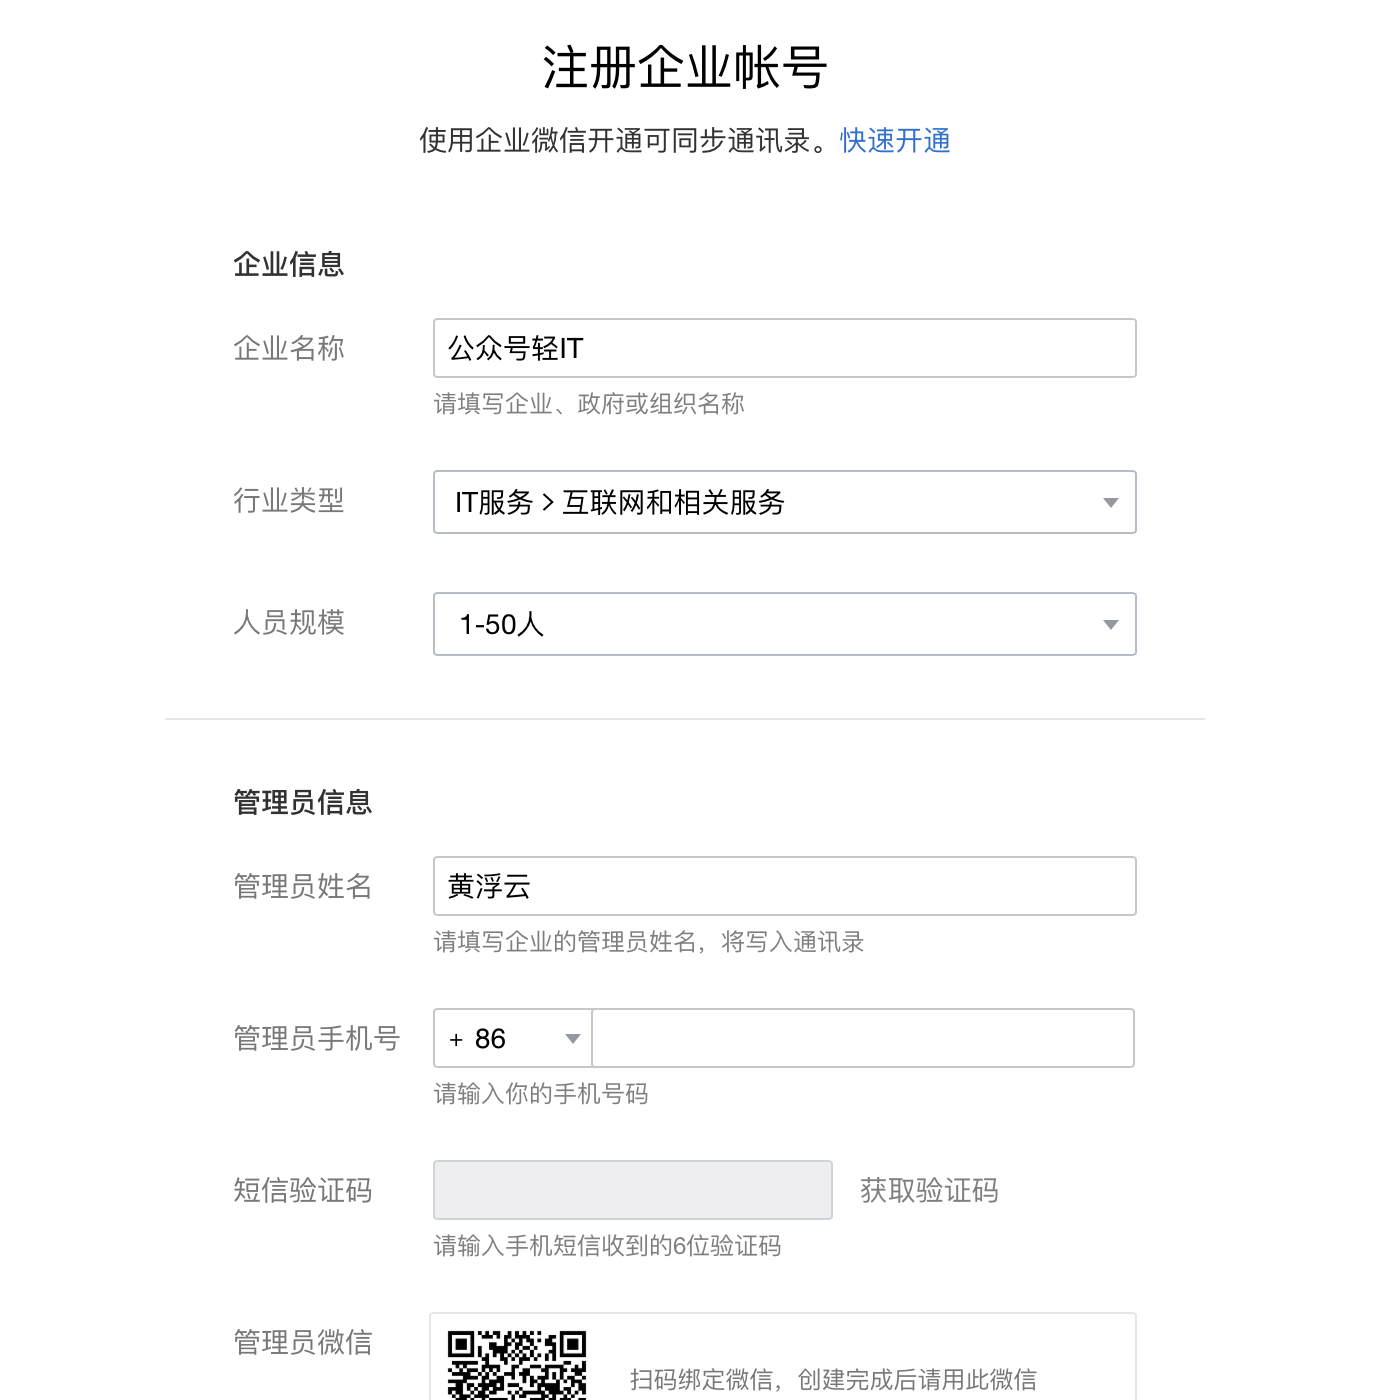Click inside the 企业名称 company name field
This screenshot has width=1386, height=1400.
(x=785, y=348)
